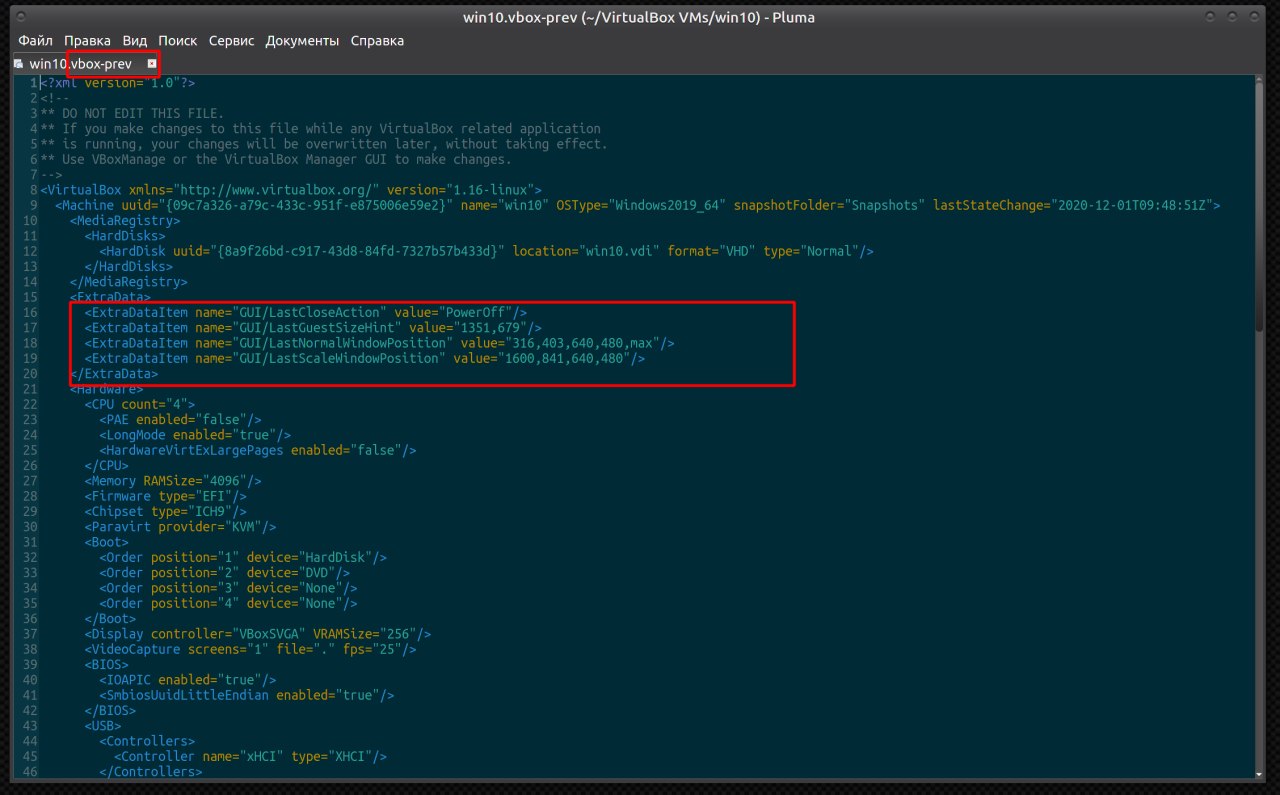
Task: Open the Сервис menu
Action: [231, 41]
